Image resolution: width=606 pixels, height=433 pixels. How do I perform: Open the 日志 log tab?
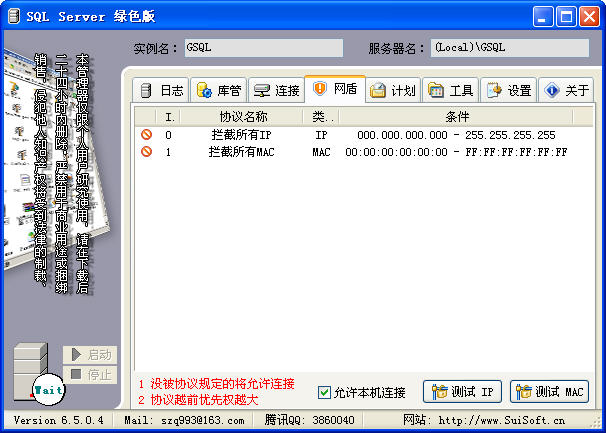(162, 90)
